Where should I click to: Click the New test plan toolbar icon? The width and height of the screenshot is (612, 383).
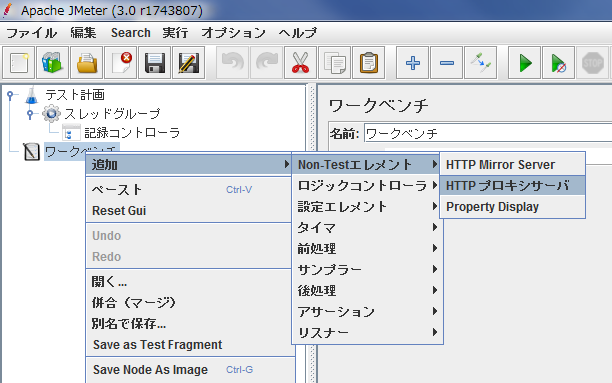click(x=19, y=63)
